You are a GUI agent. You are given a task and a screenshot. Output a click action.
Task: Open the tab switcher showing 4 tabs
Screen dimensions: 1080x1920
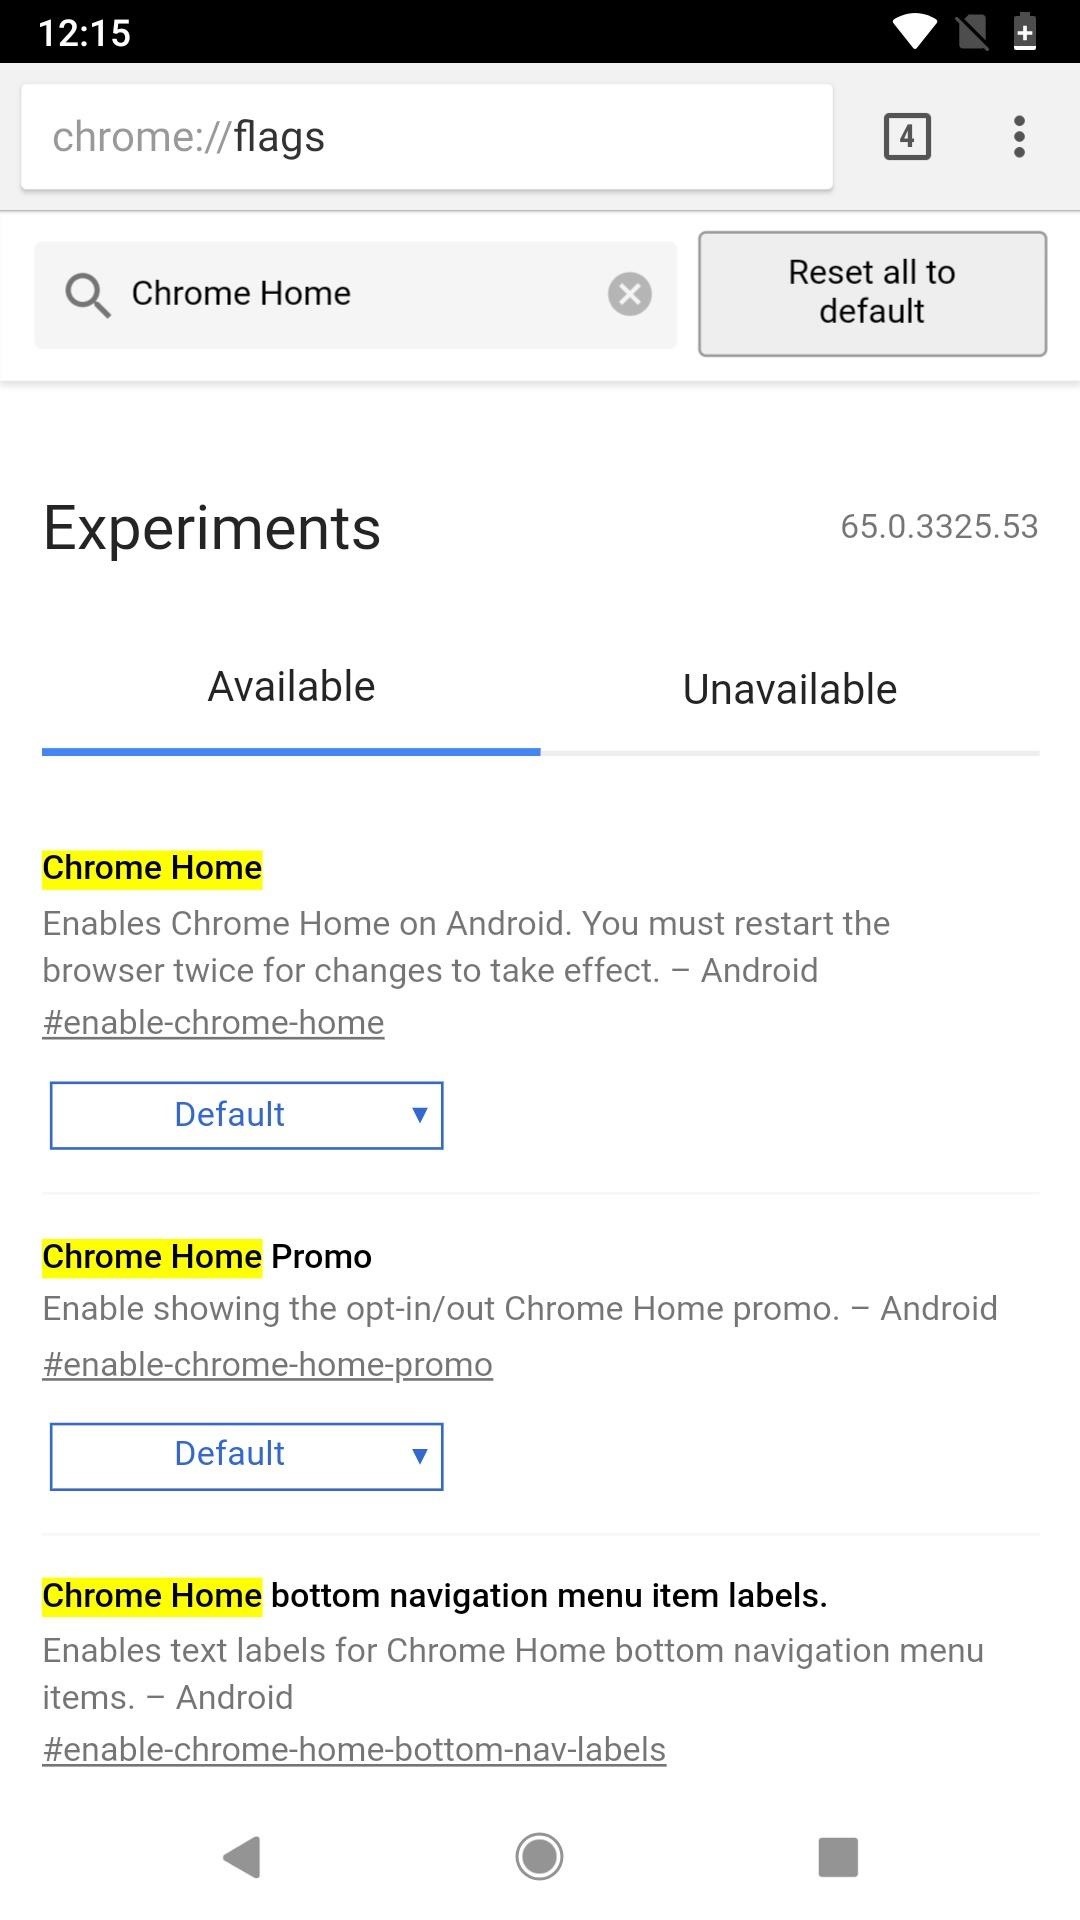coord(906,136)
